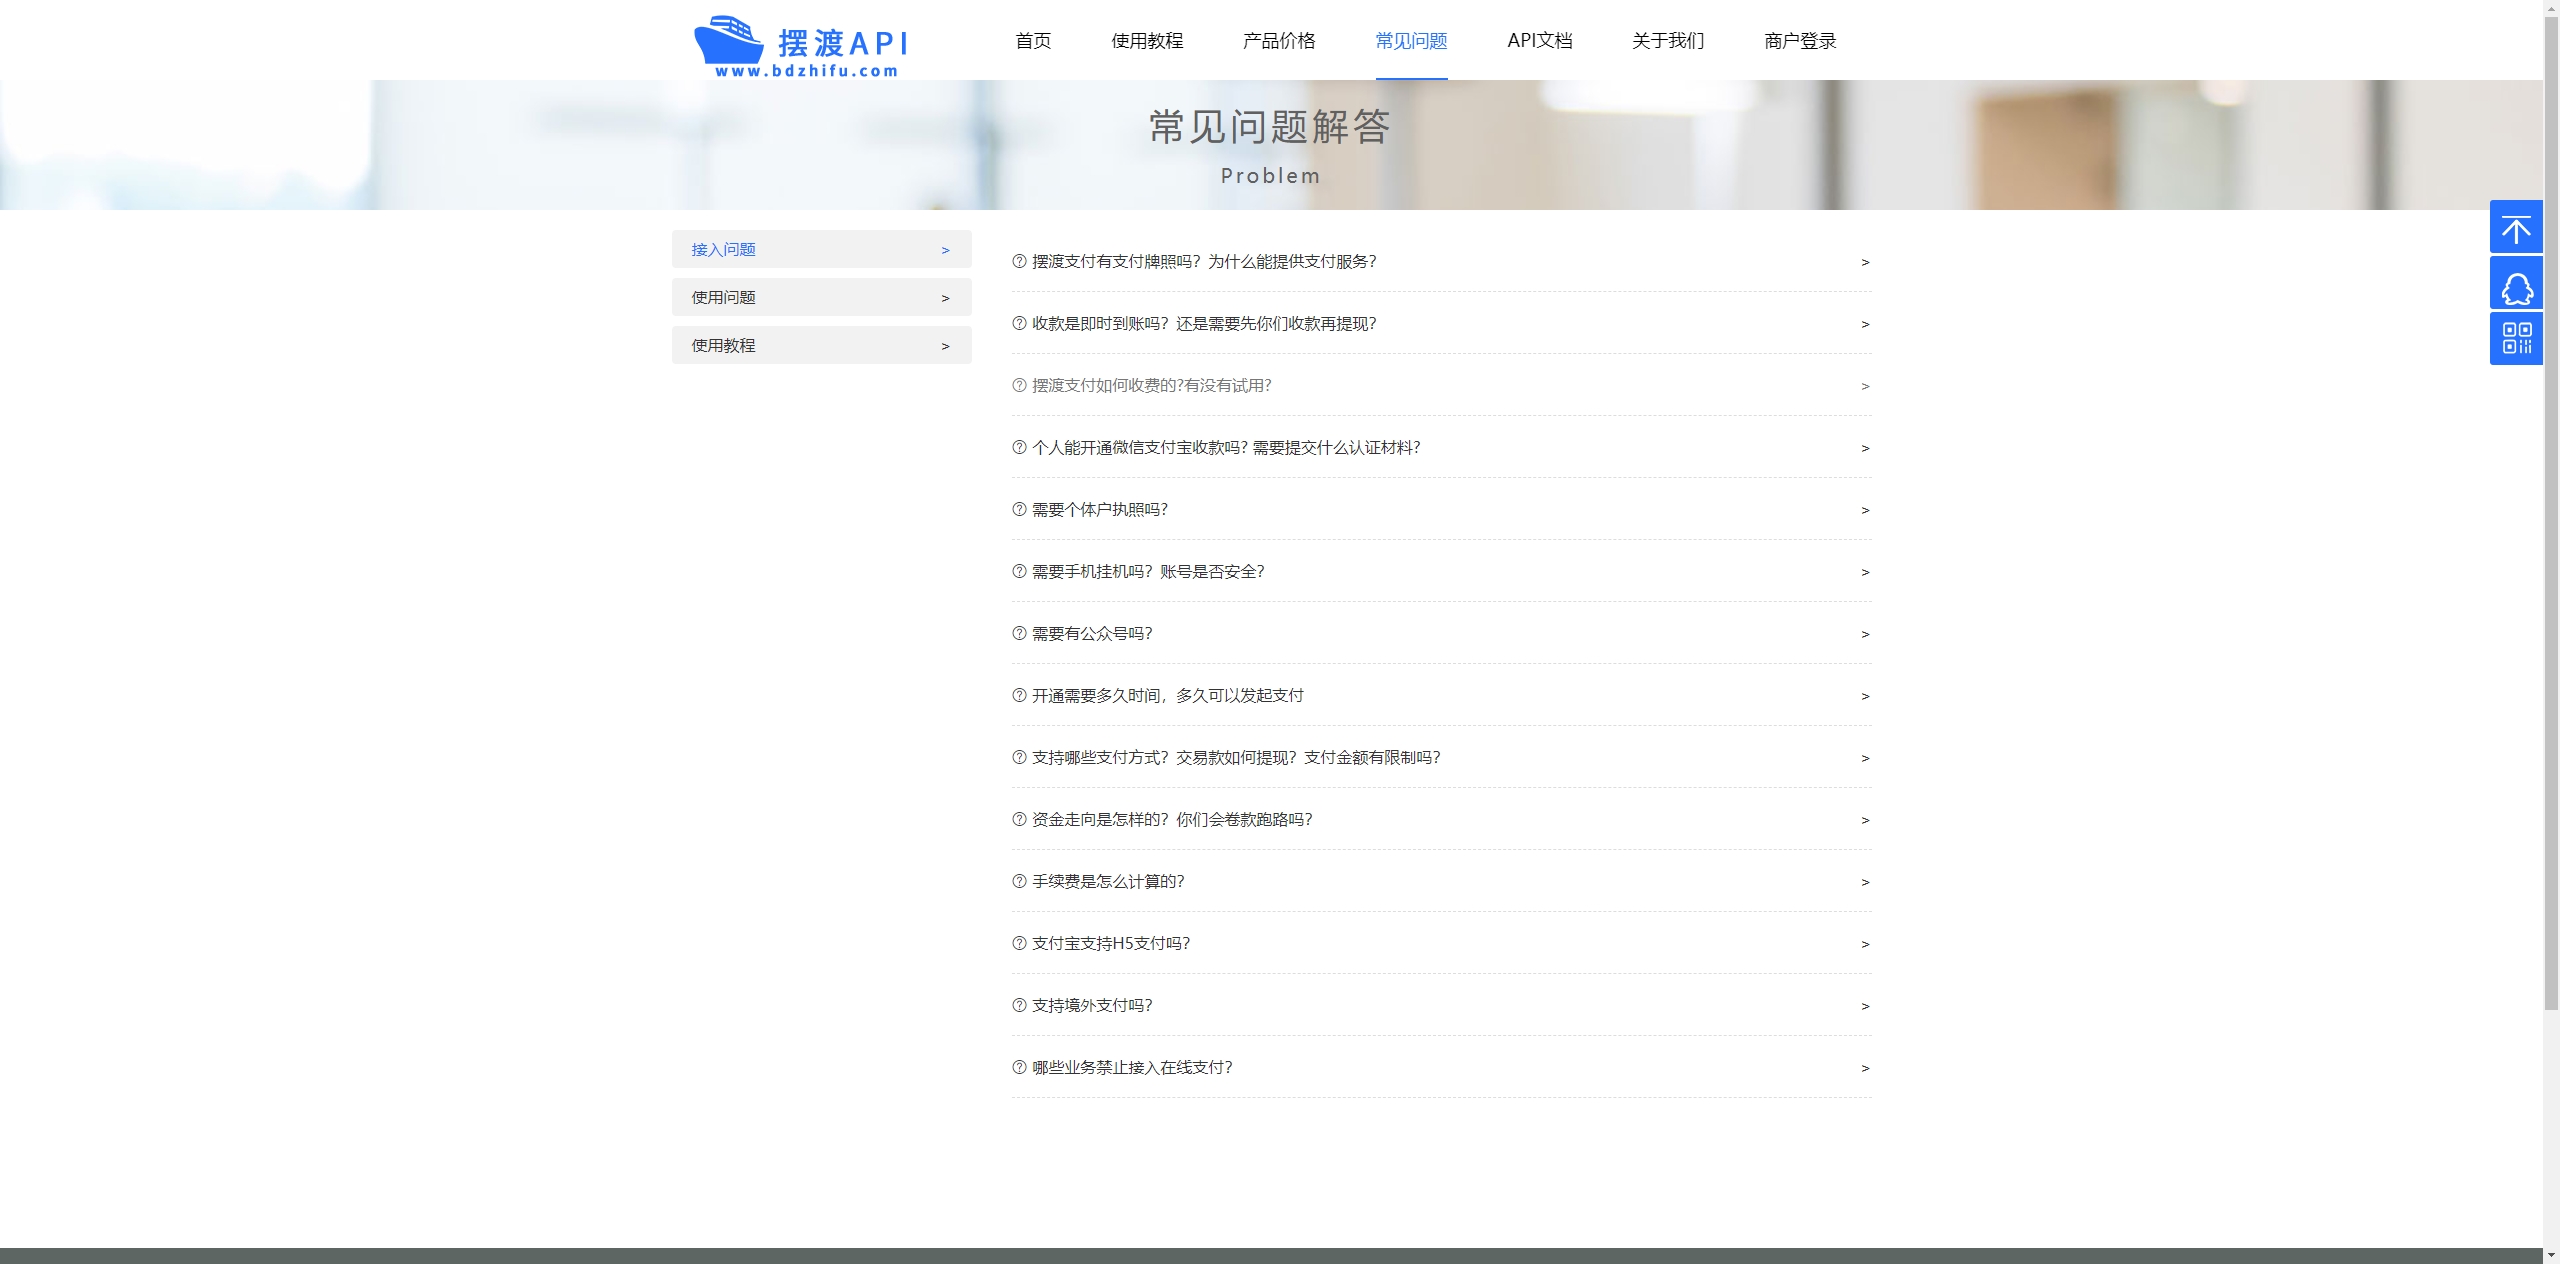Click question-mark icon beside 手续费是怎么计算的
This screenshot has width=2560, height=1264.
1019,881
